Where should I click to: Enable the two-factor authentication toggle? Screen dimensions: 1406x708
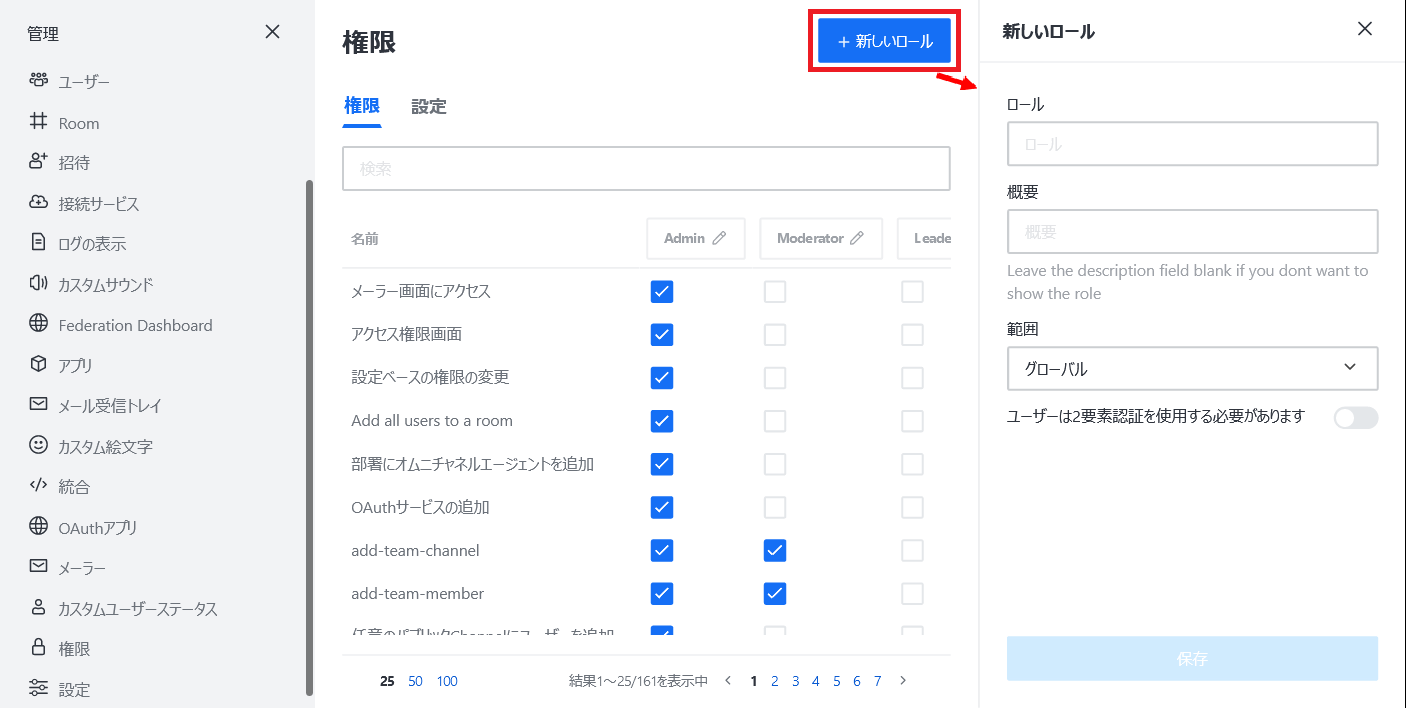coord(1355,417)
